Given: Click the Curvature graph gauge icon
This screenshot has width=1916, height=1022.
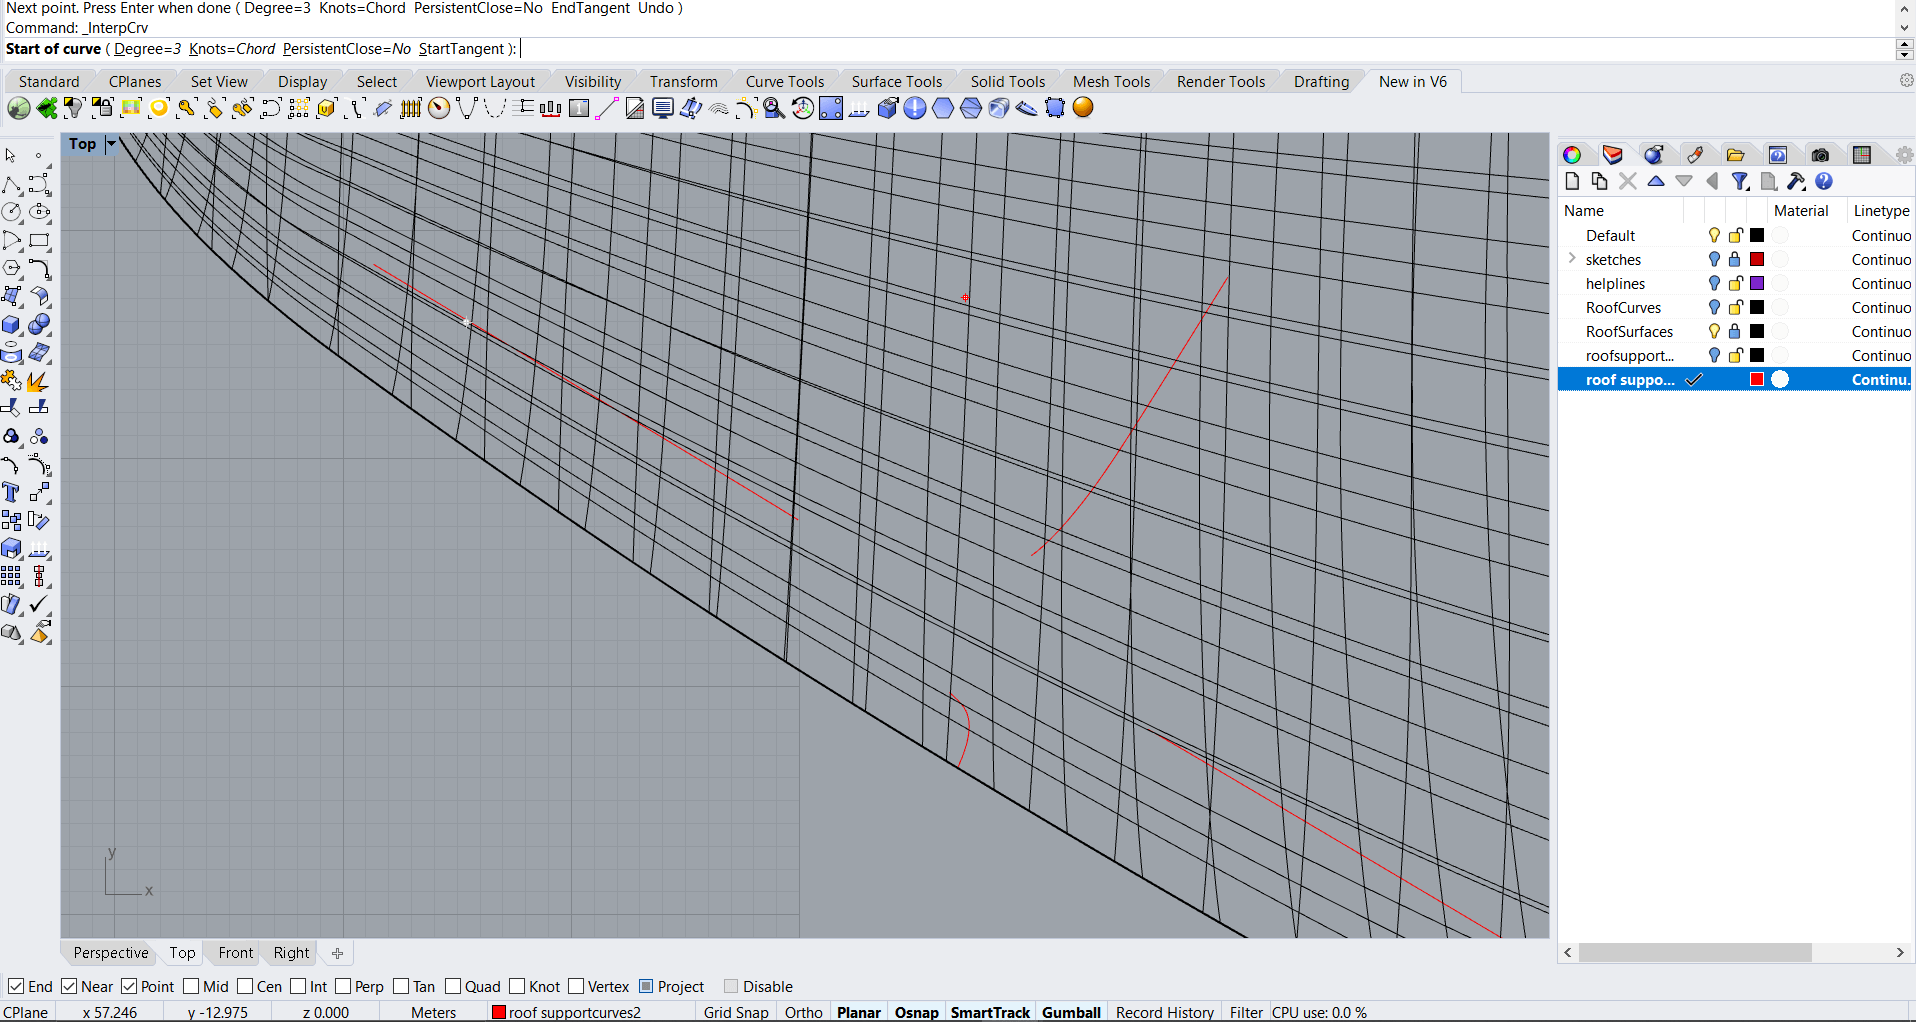Looking at the screenshot, I should [439, 108].
